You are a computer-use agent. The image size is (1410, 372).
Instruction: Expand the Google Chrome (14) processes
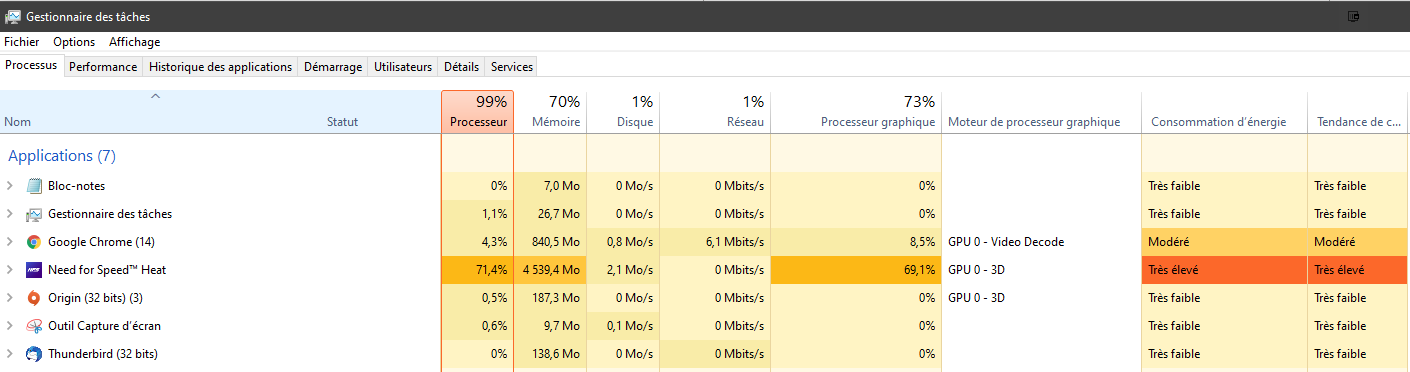pos(10,242)
